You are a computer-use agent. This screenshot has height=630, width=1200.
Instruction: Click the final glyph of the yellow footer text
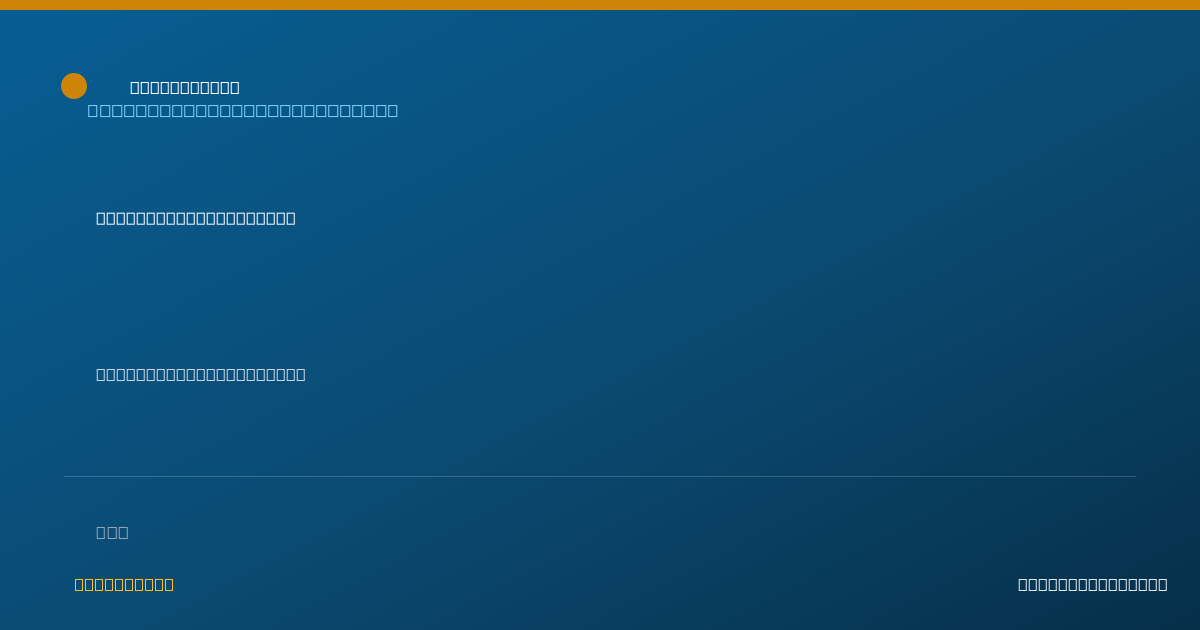point(169,584)
